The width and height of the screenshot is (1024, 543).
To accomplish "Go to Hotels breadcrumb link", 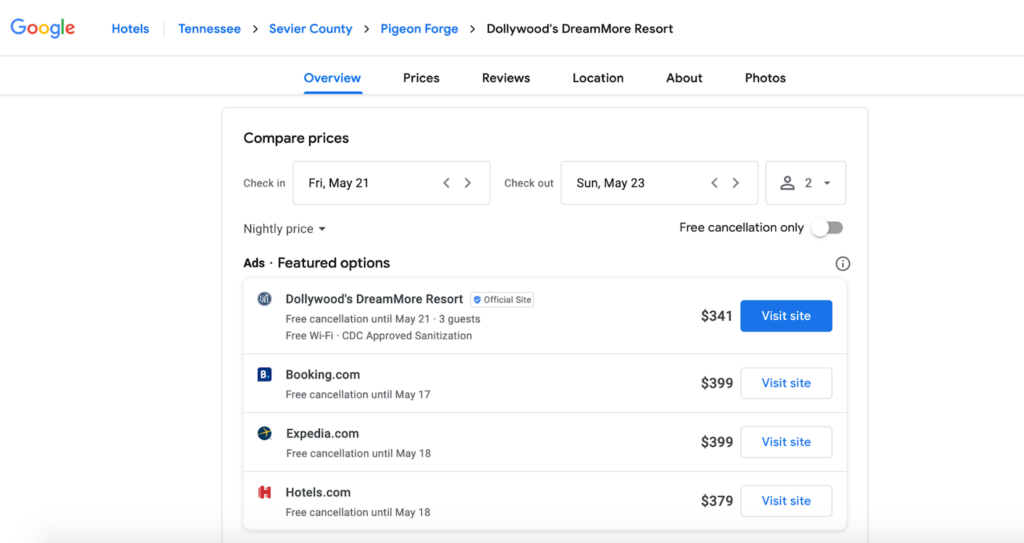I will click(130, 29).
